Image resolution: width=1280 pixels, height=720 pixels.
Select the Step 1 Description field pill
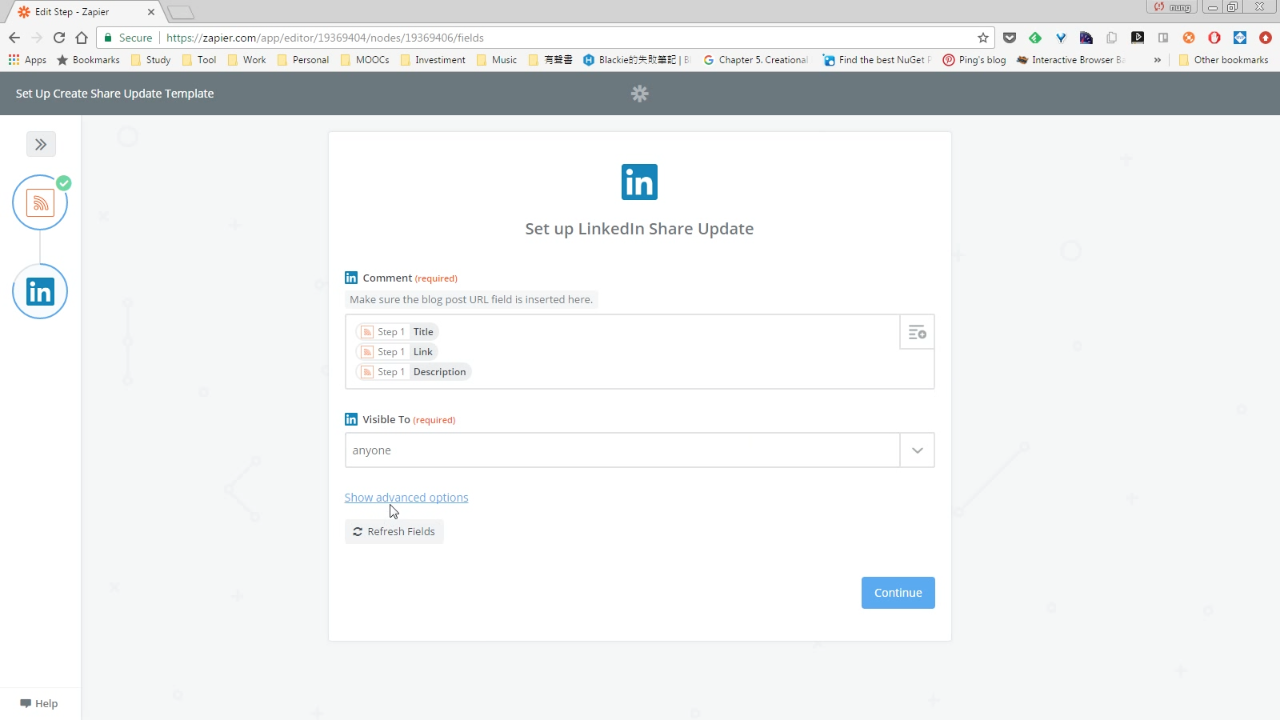point(414,372)
